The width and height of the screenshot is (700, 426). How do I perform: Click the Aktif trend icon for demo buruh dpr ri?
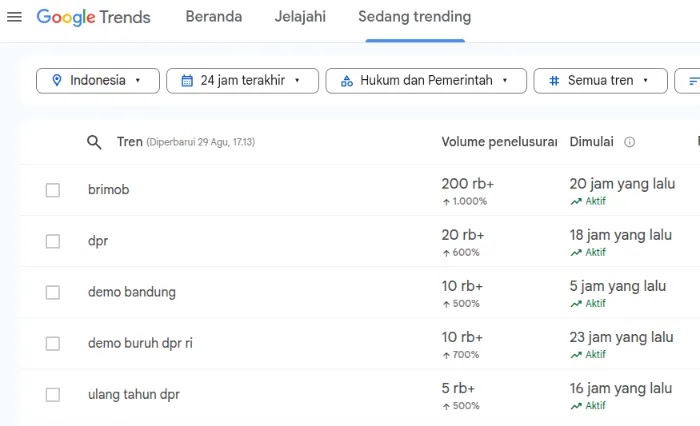point(576,355)
